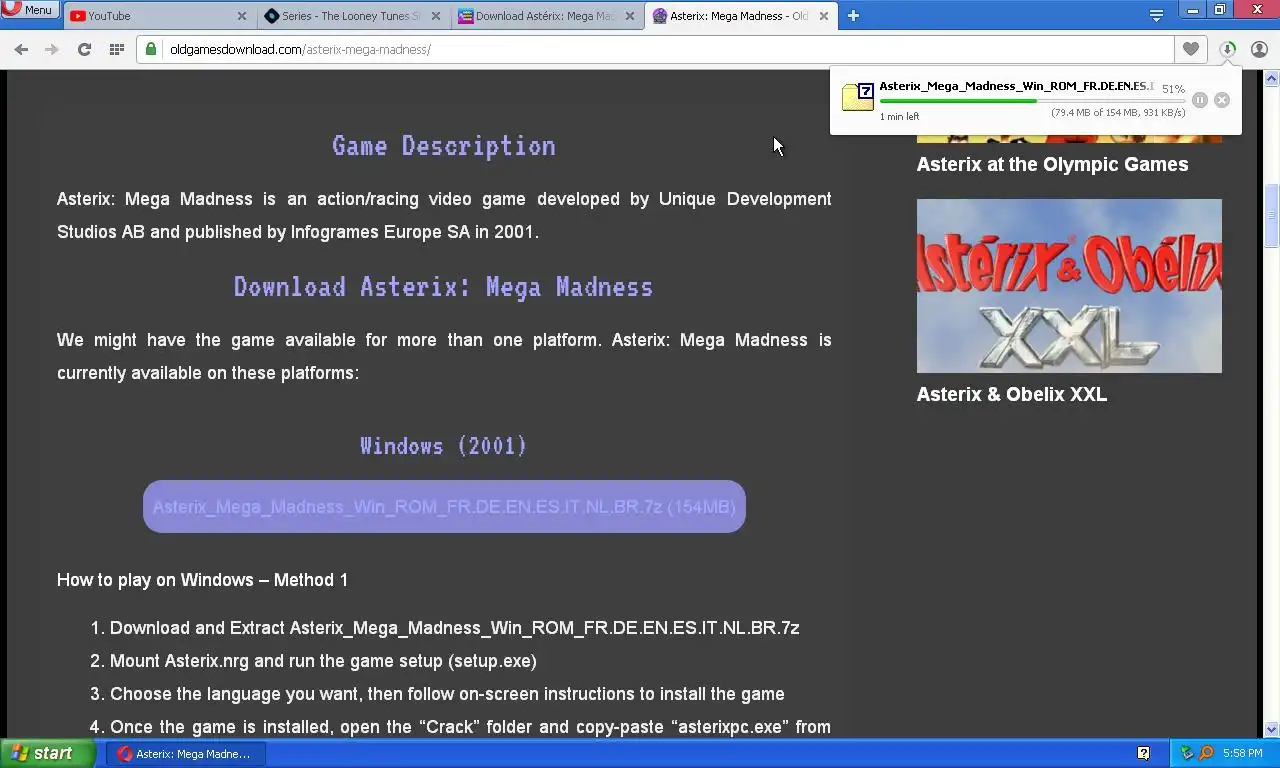Click the Windows (2001) platform heading
1280x768 pixels.
[x=444, y=446]
